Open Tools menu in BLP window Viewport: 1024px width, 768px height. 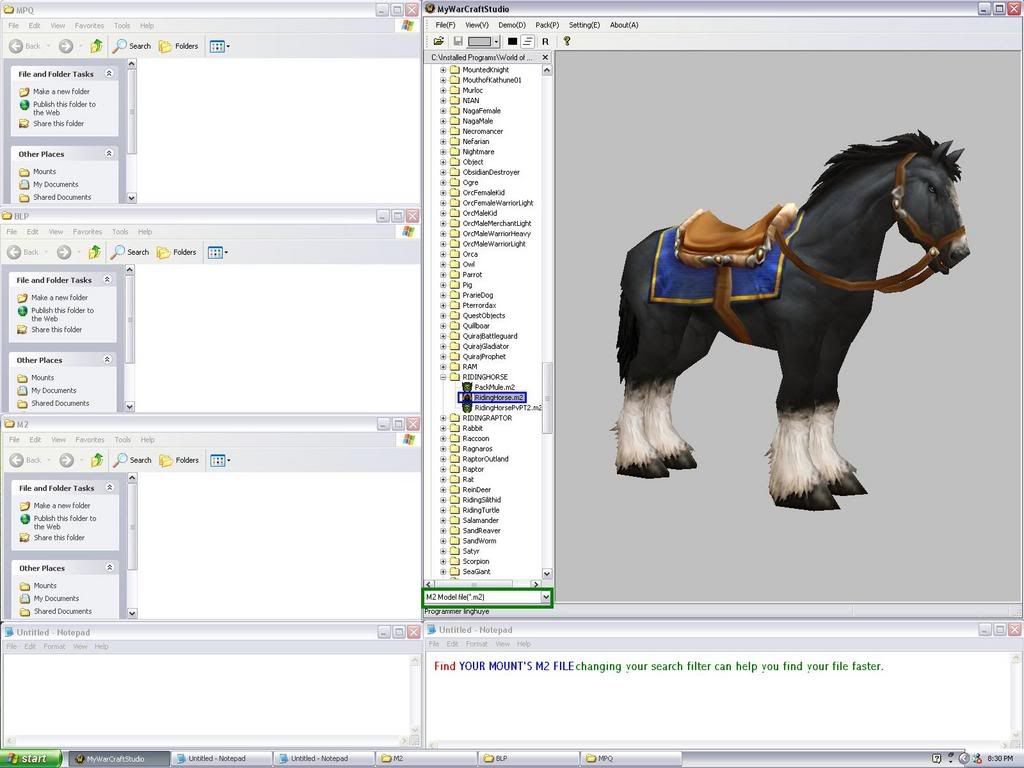coord(120,232)
